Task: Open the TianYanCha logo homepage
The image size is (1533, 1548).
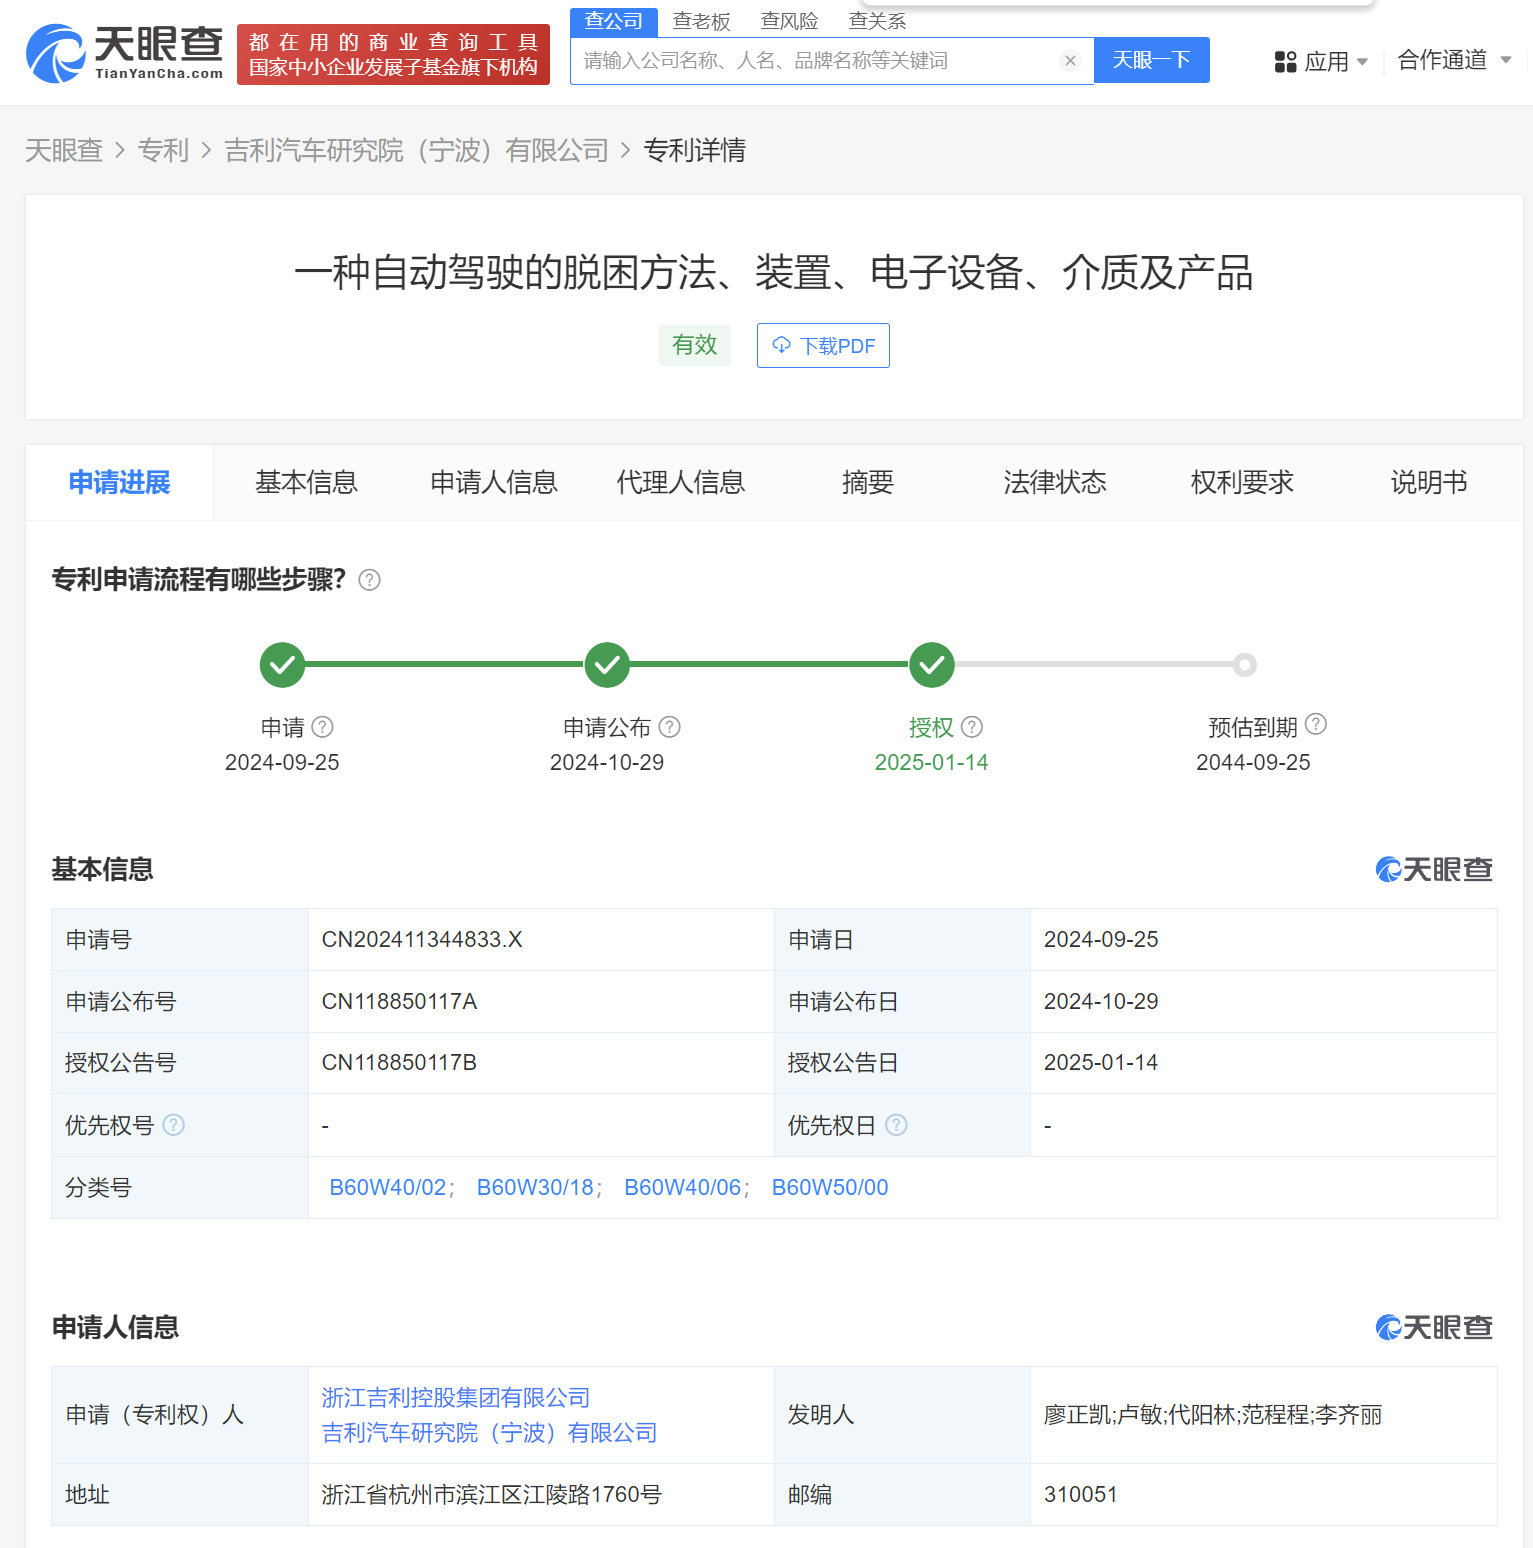Action: tap(124, 54)
